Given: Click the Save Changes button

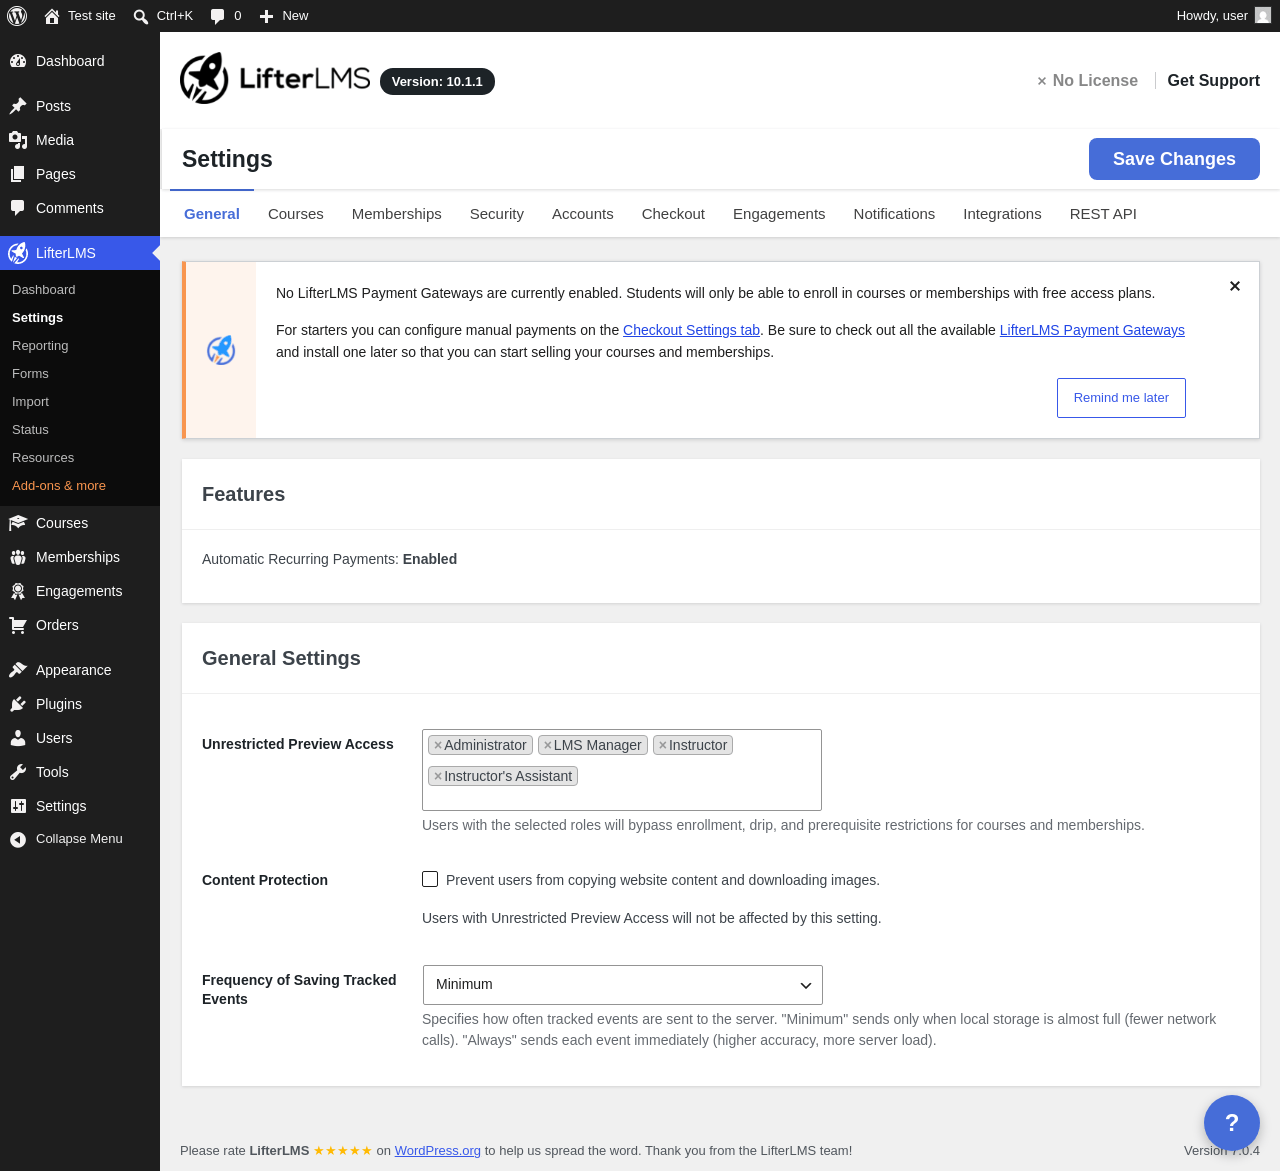Looking at the screenshot, I should tap(1174, 159).
